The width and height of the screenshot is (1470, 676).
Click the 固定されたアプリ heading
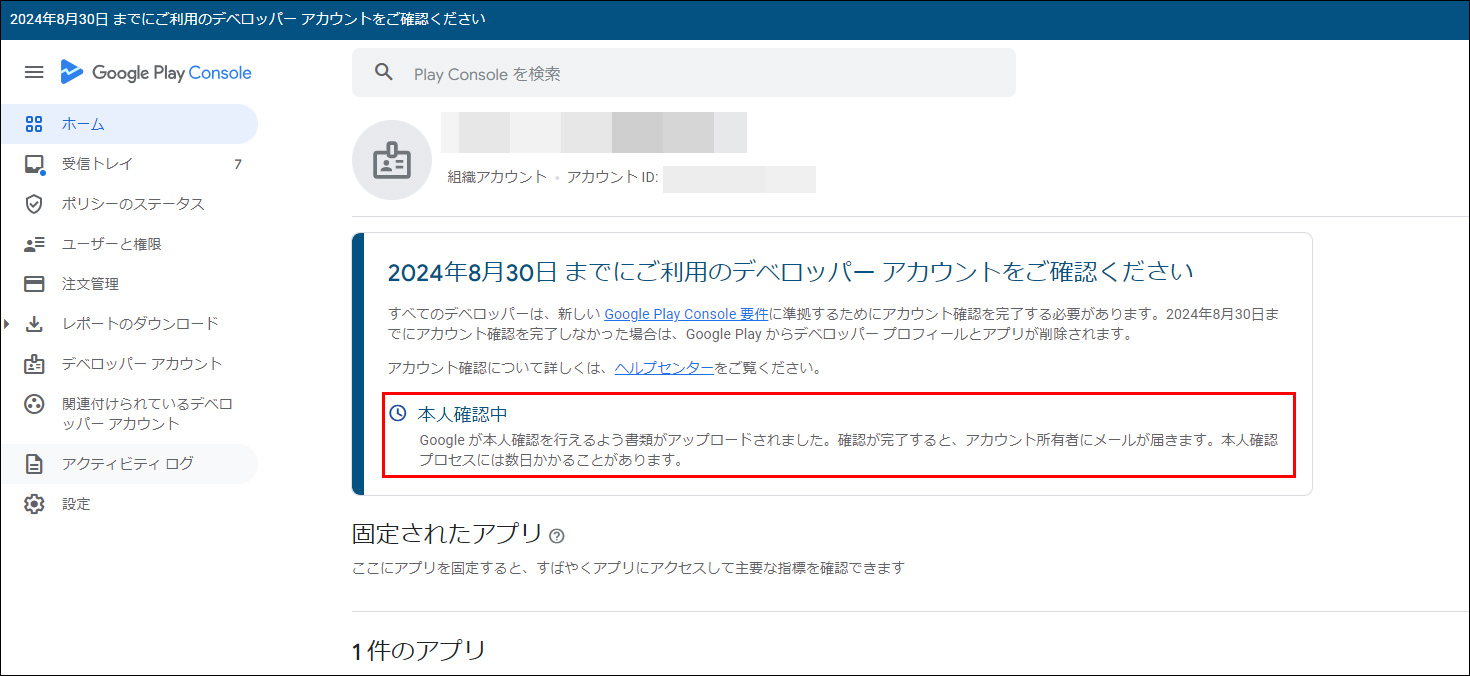click(x=447, y=533)
